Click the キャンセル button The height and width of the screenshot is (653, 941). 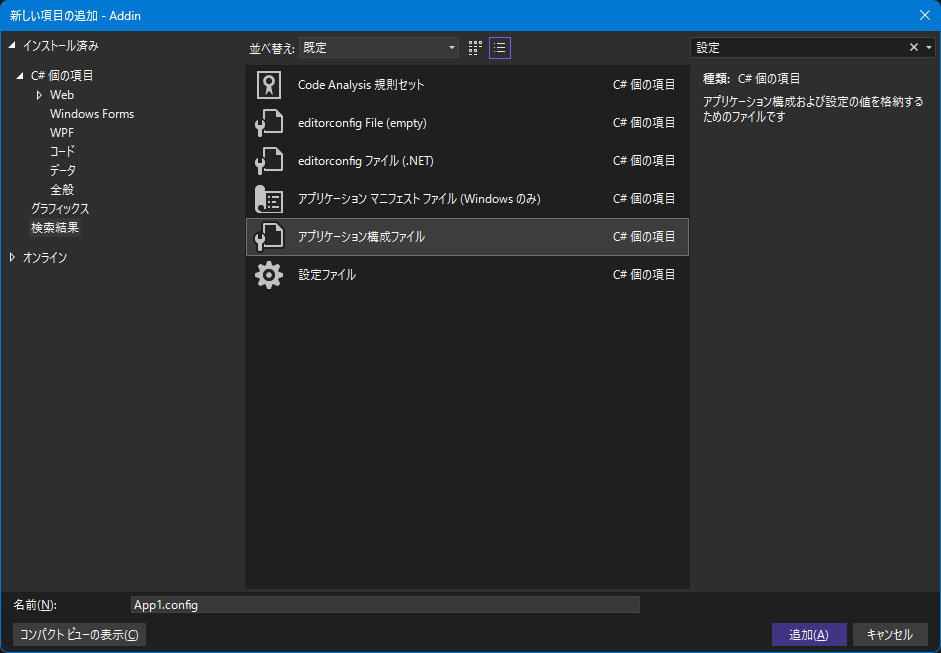(890, 634)
